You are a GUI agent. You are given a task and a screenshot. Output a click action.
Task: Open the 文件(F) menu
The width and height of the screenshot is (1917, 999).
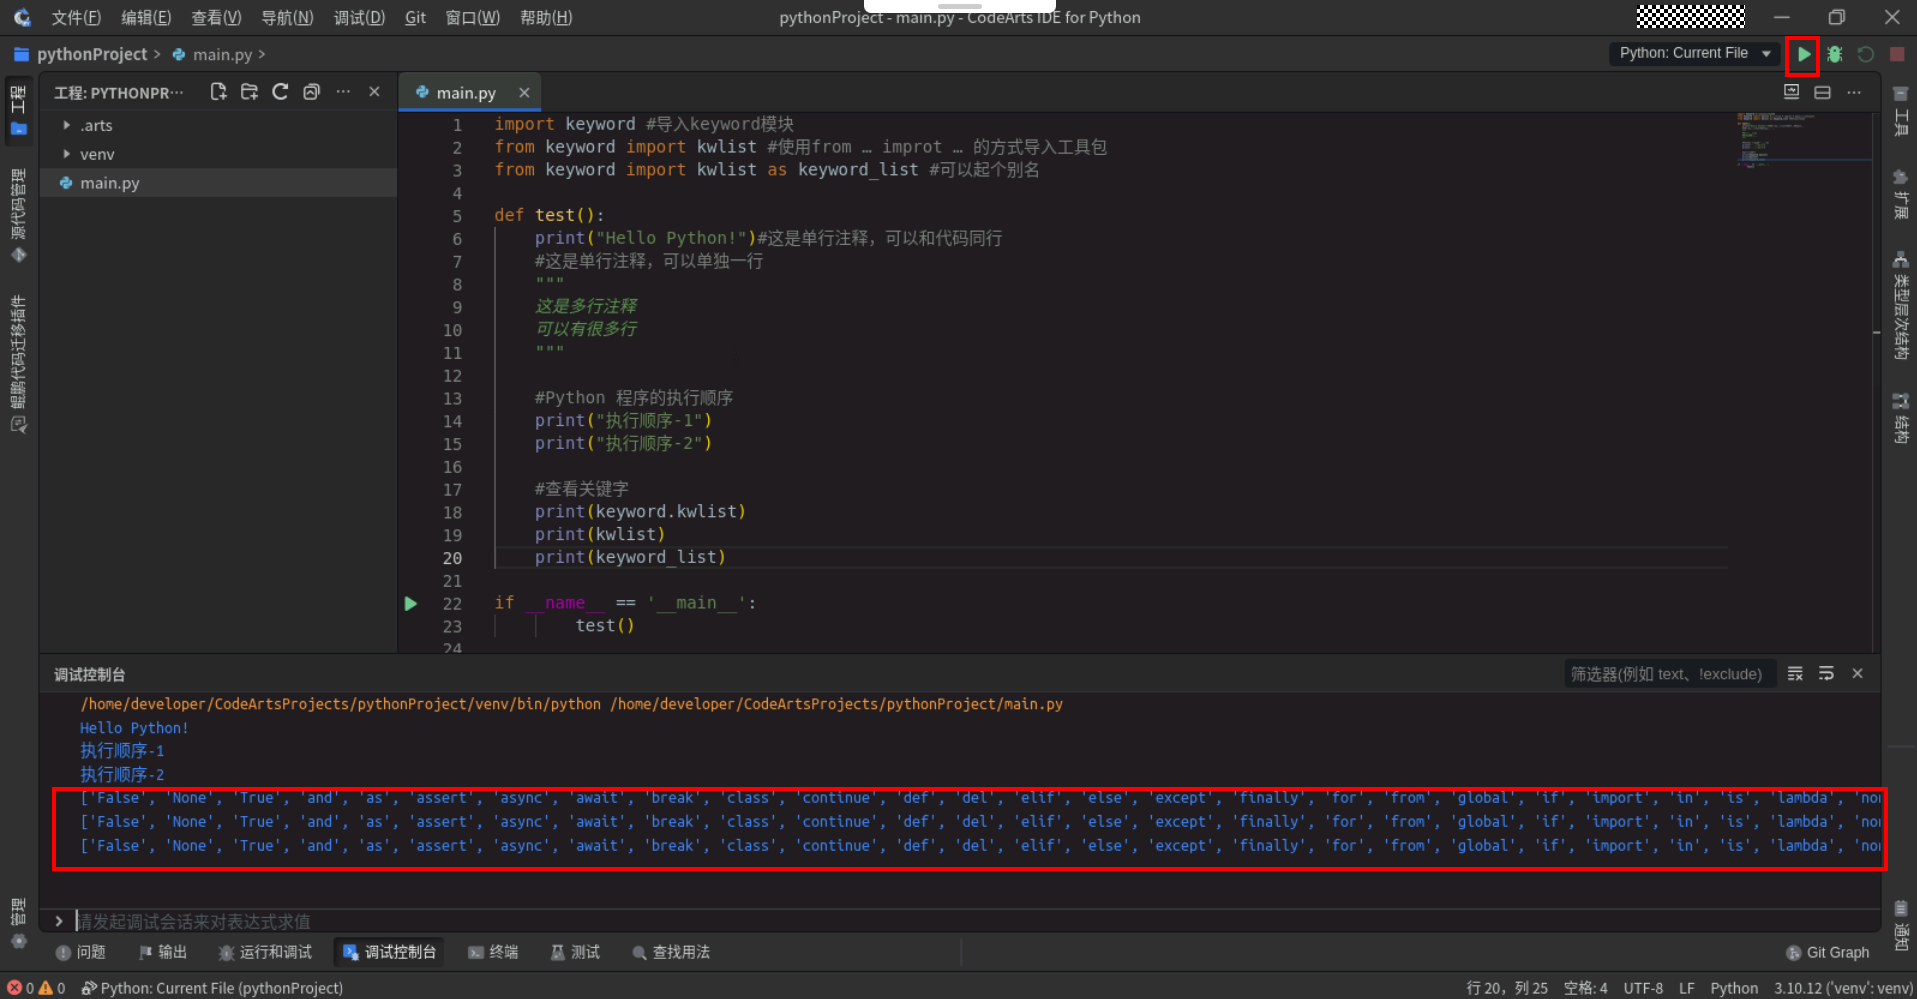pos(76,17)
